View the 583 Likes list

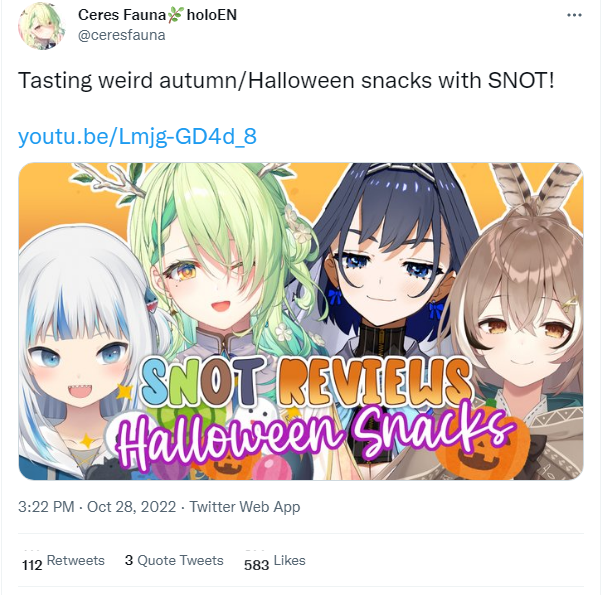tap(275, 562)
